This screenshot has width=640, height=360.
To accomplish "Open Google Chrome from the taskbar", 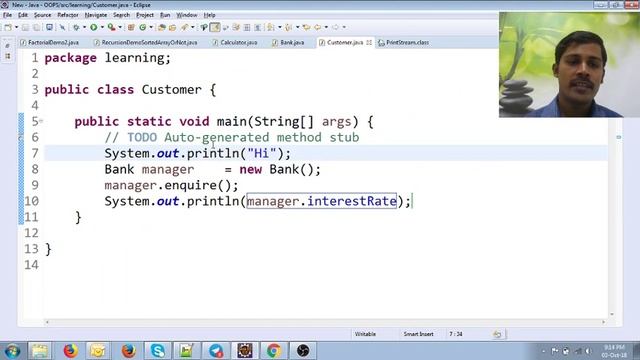I will (x=273, y=351).
